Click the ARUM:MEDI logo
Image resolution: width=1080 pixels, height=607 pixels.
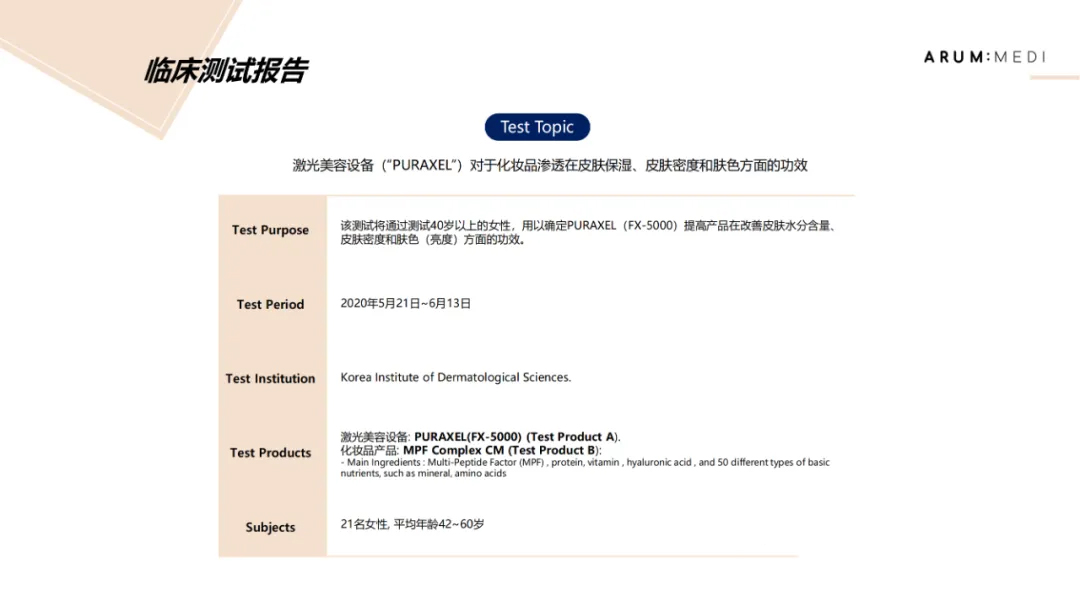point(985,57)
